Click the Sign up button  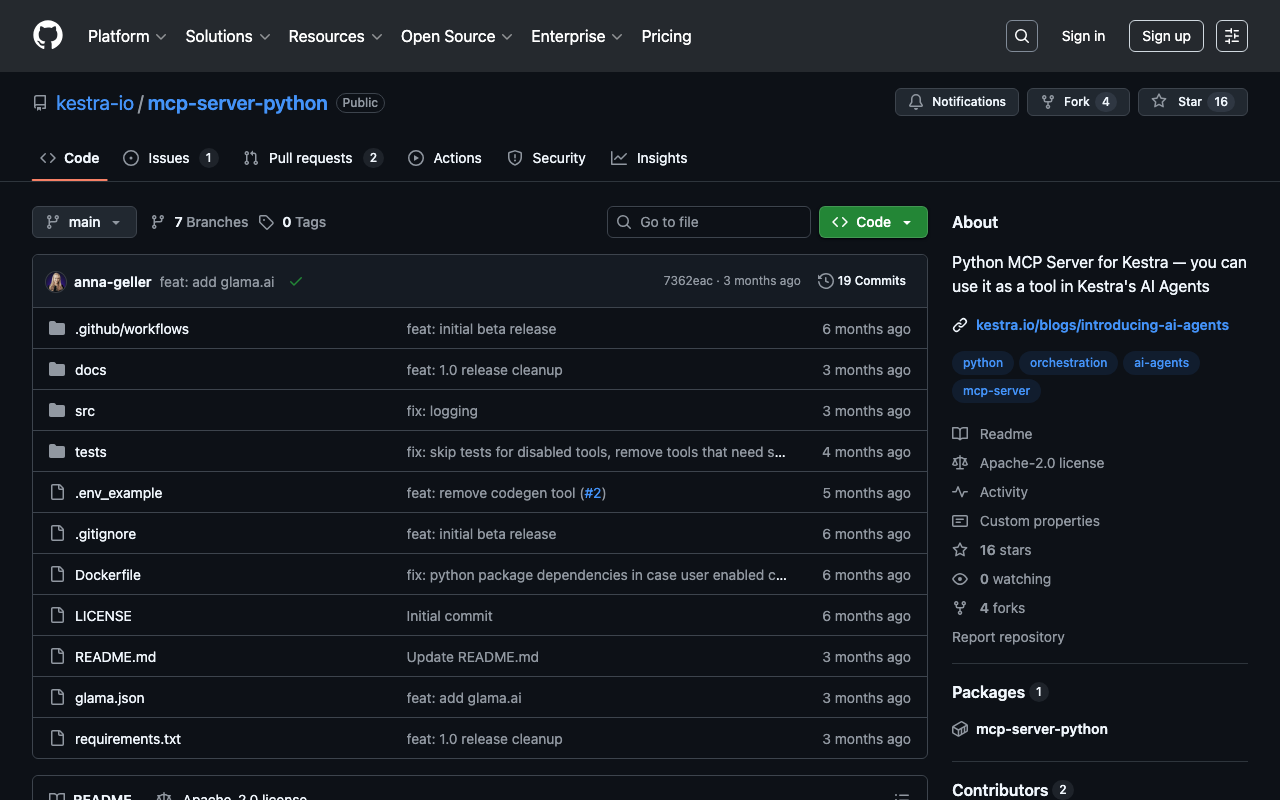pos(1166,36)
